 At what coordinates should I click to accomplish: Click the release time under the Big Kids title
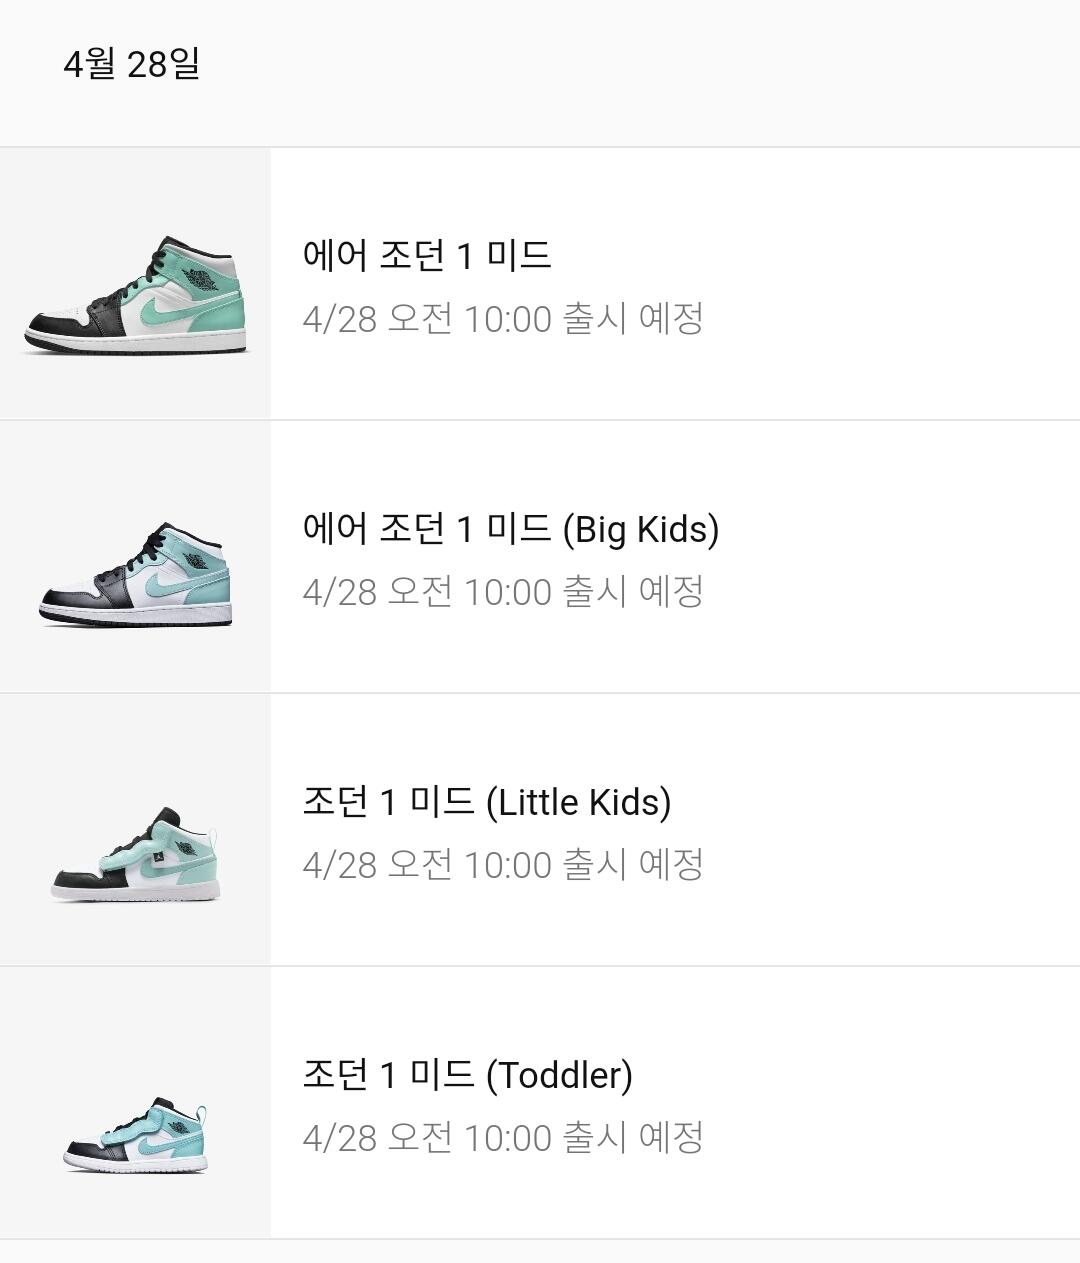point(503,592)
